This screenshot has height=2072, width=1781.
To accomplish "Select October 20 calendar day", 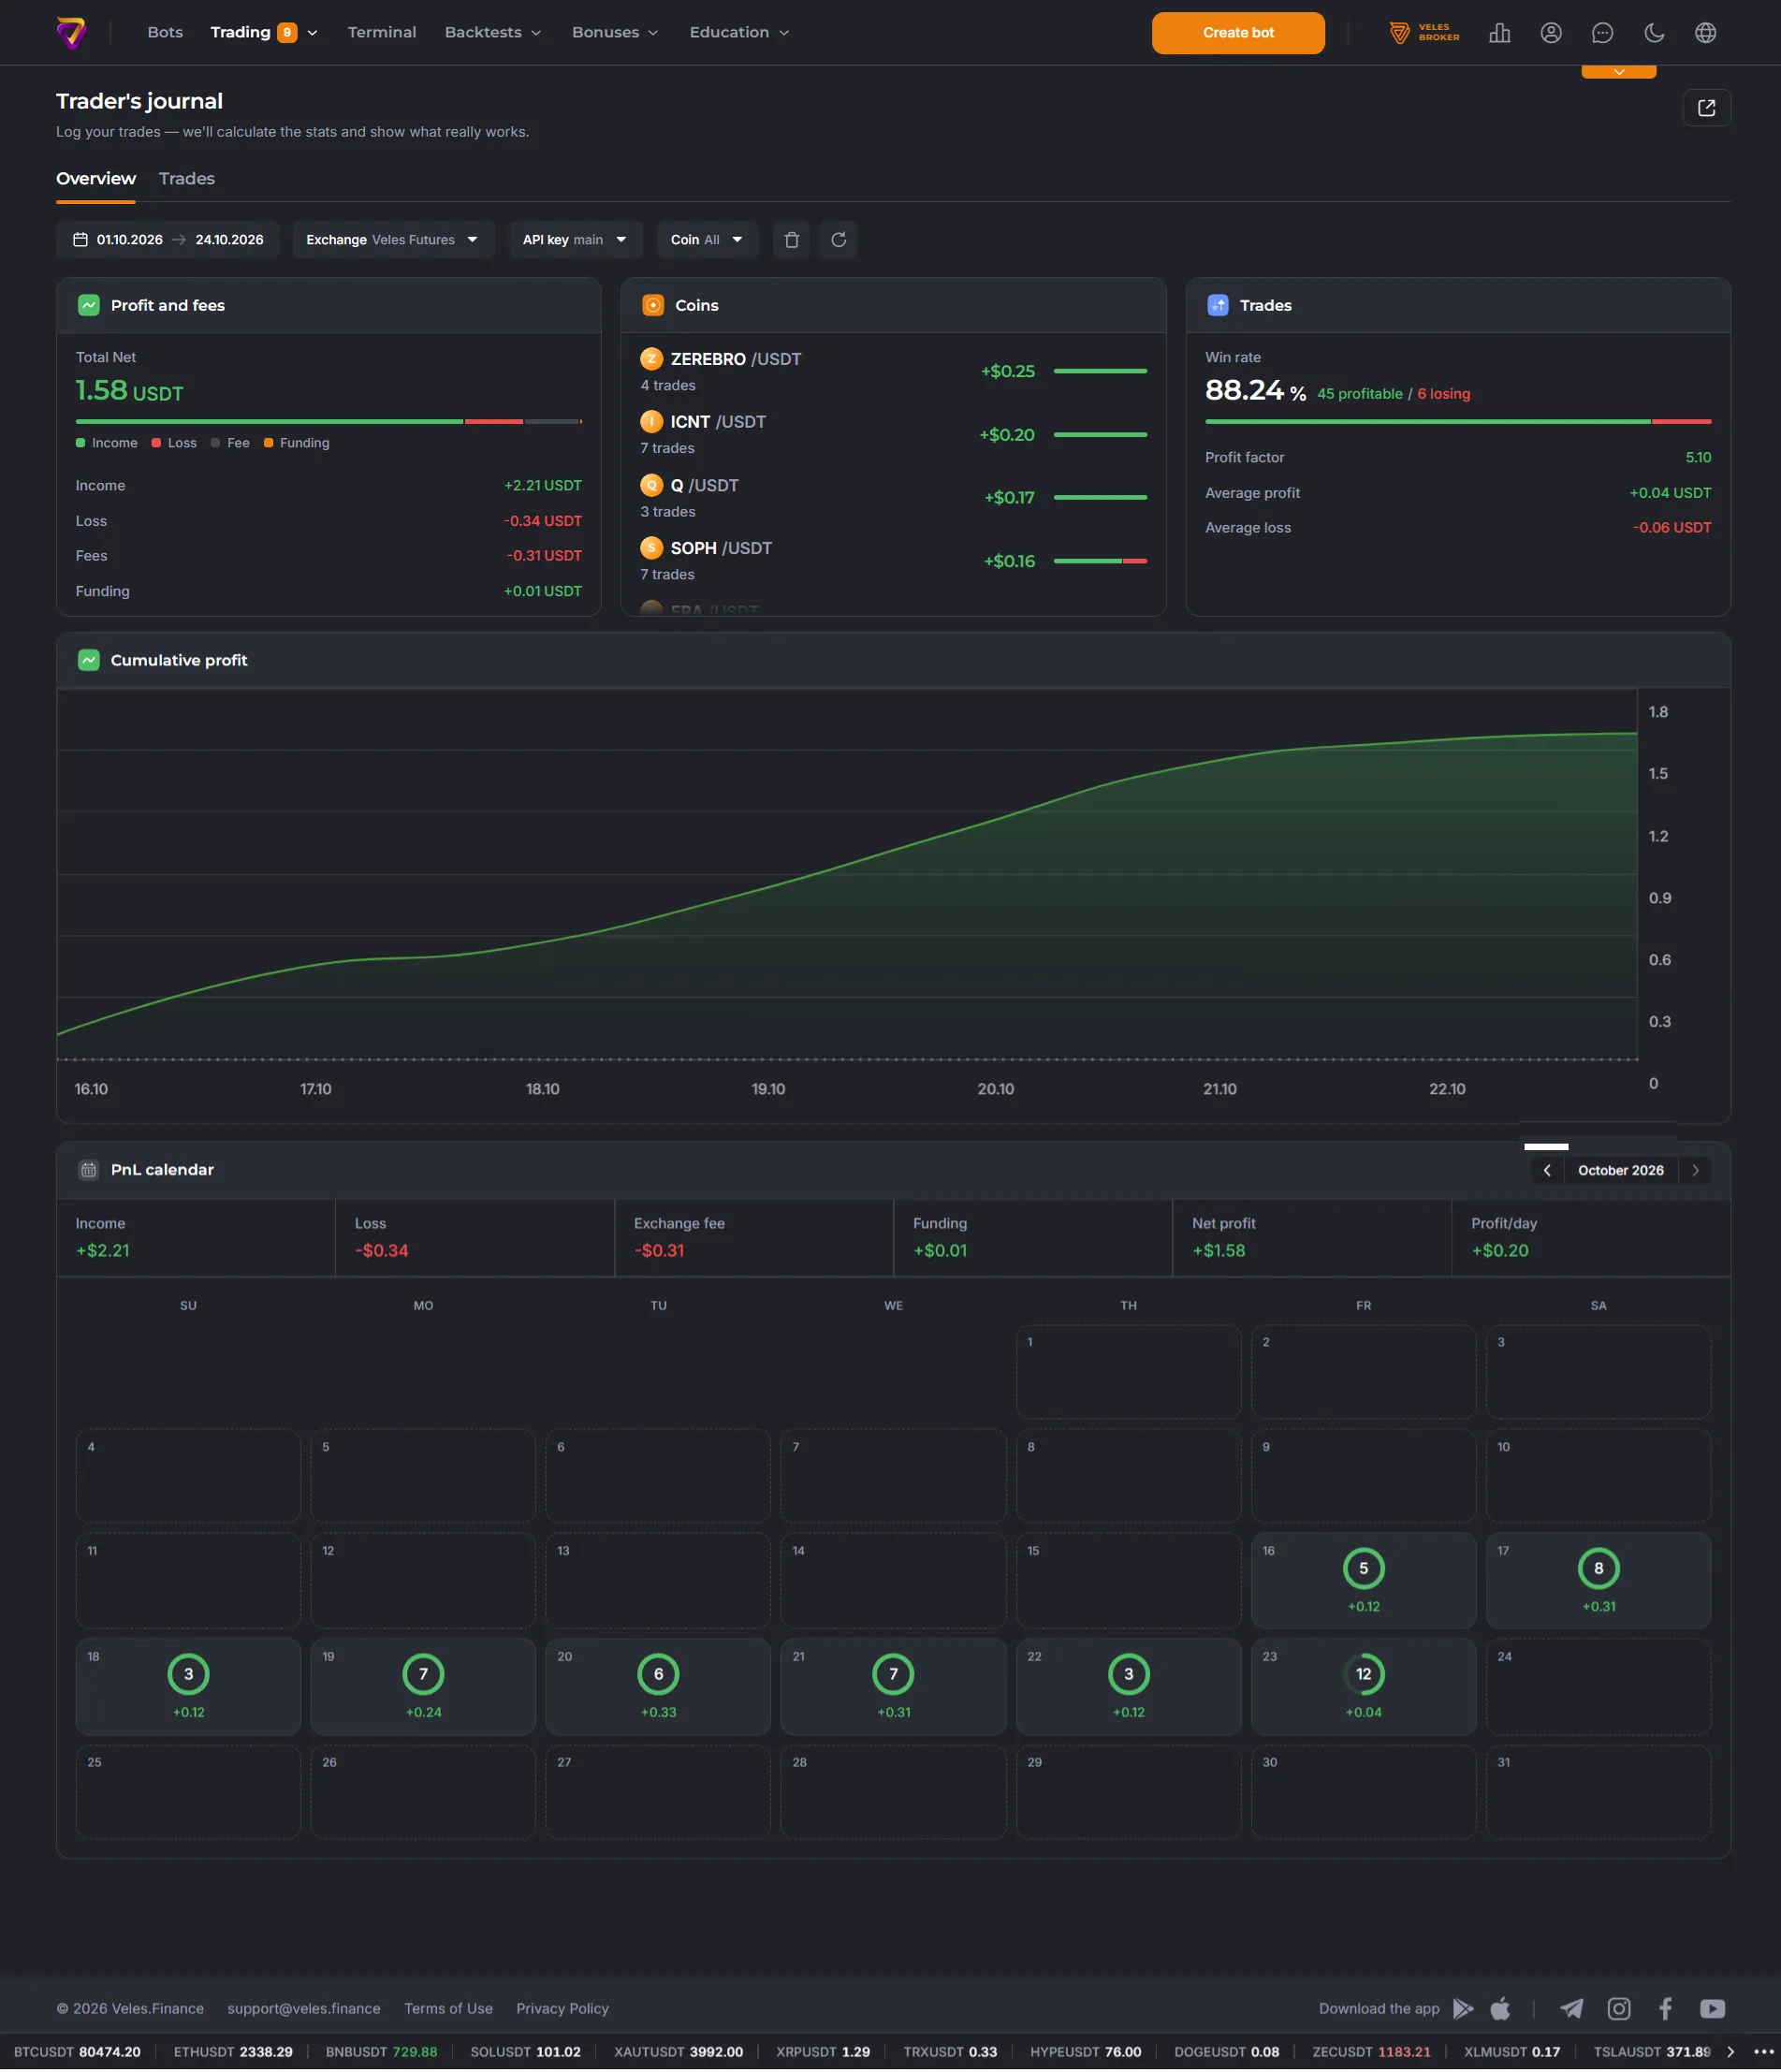I will (658, 1686).
